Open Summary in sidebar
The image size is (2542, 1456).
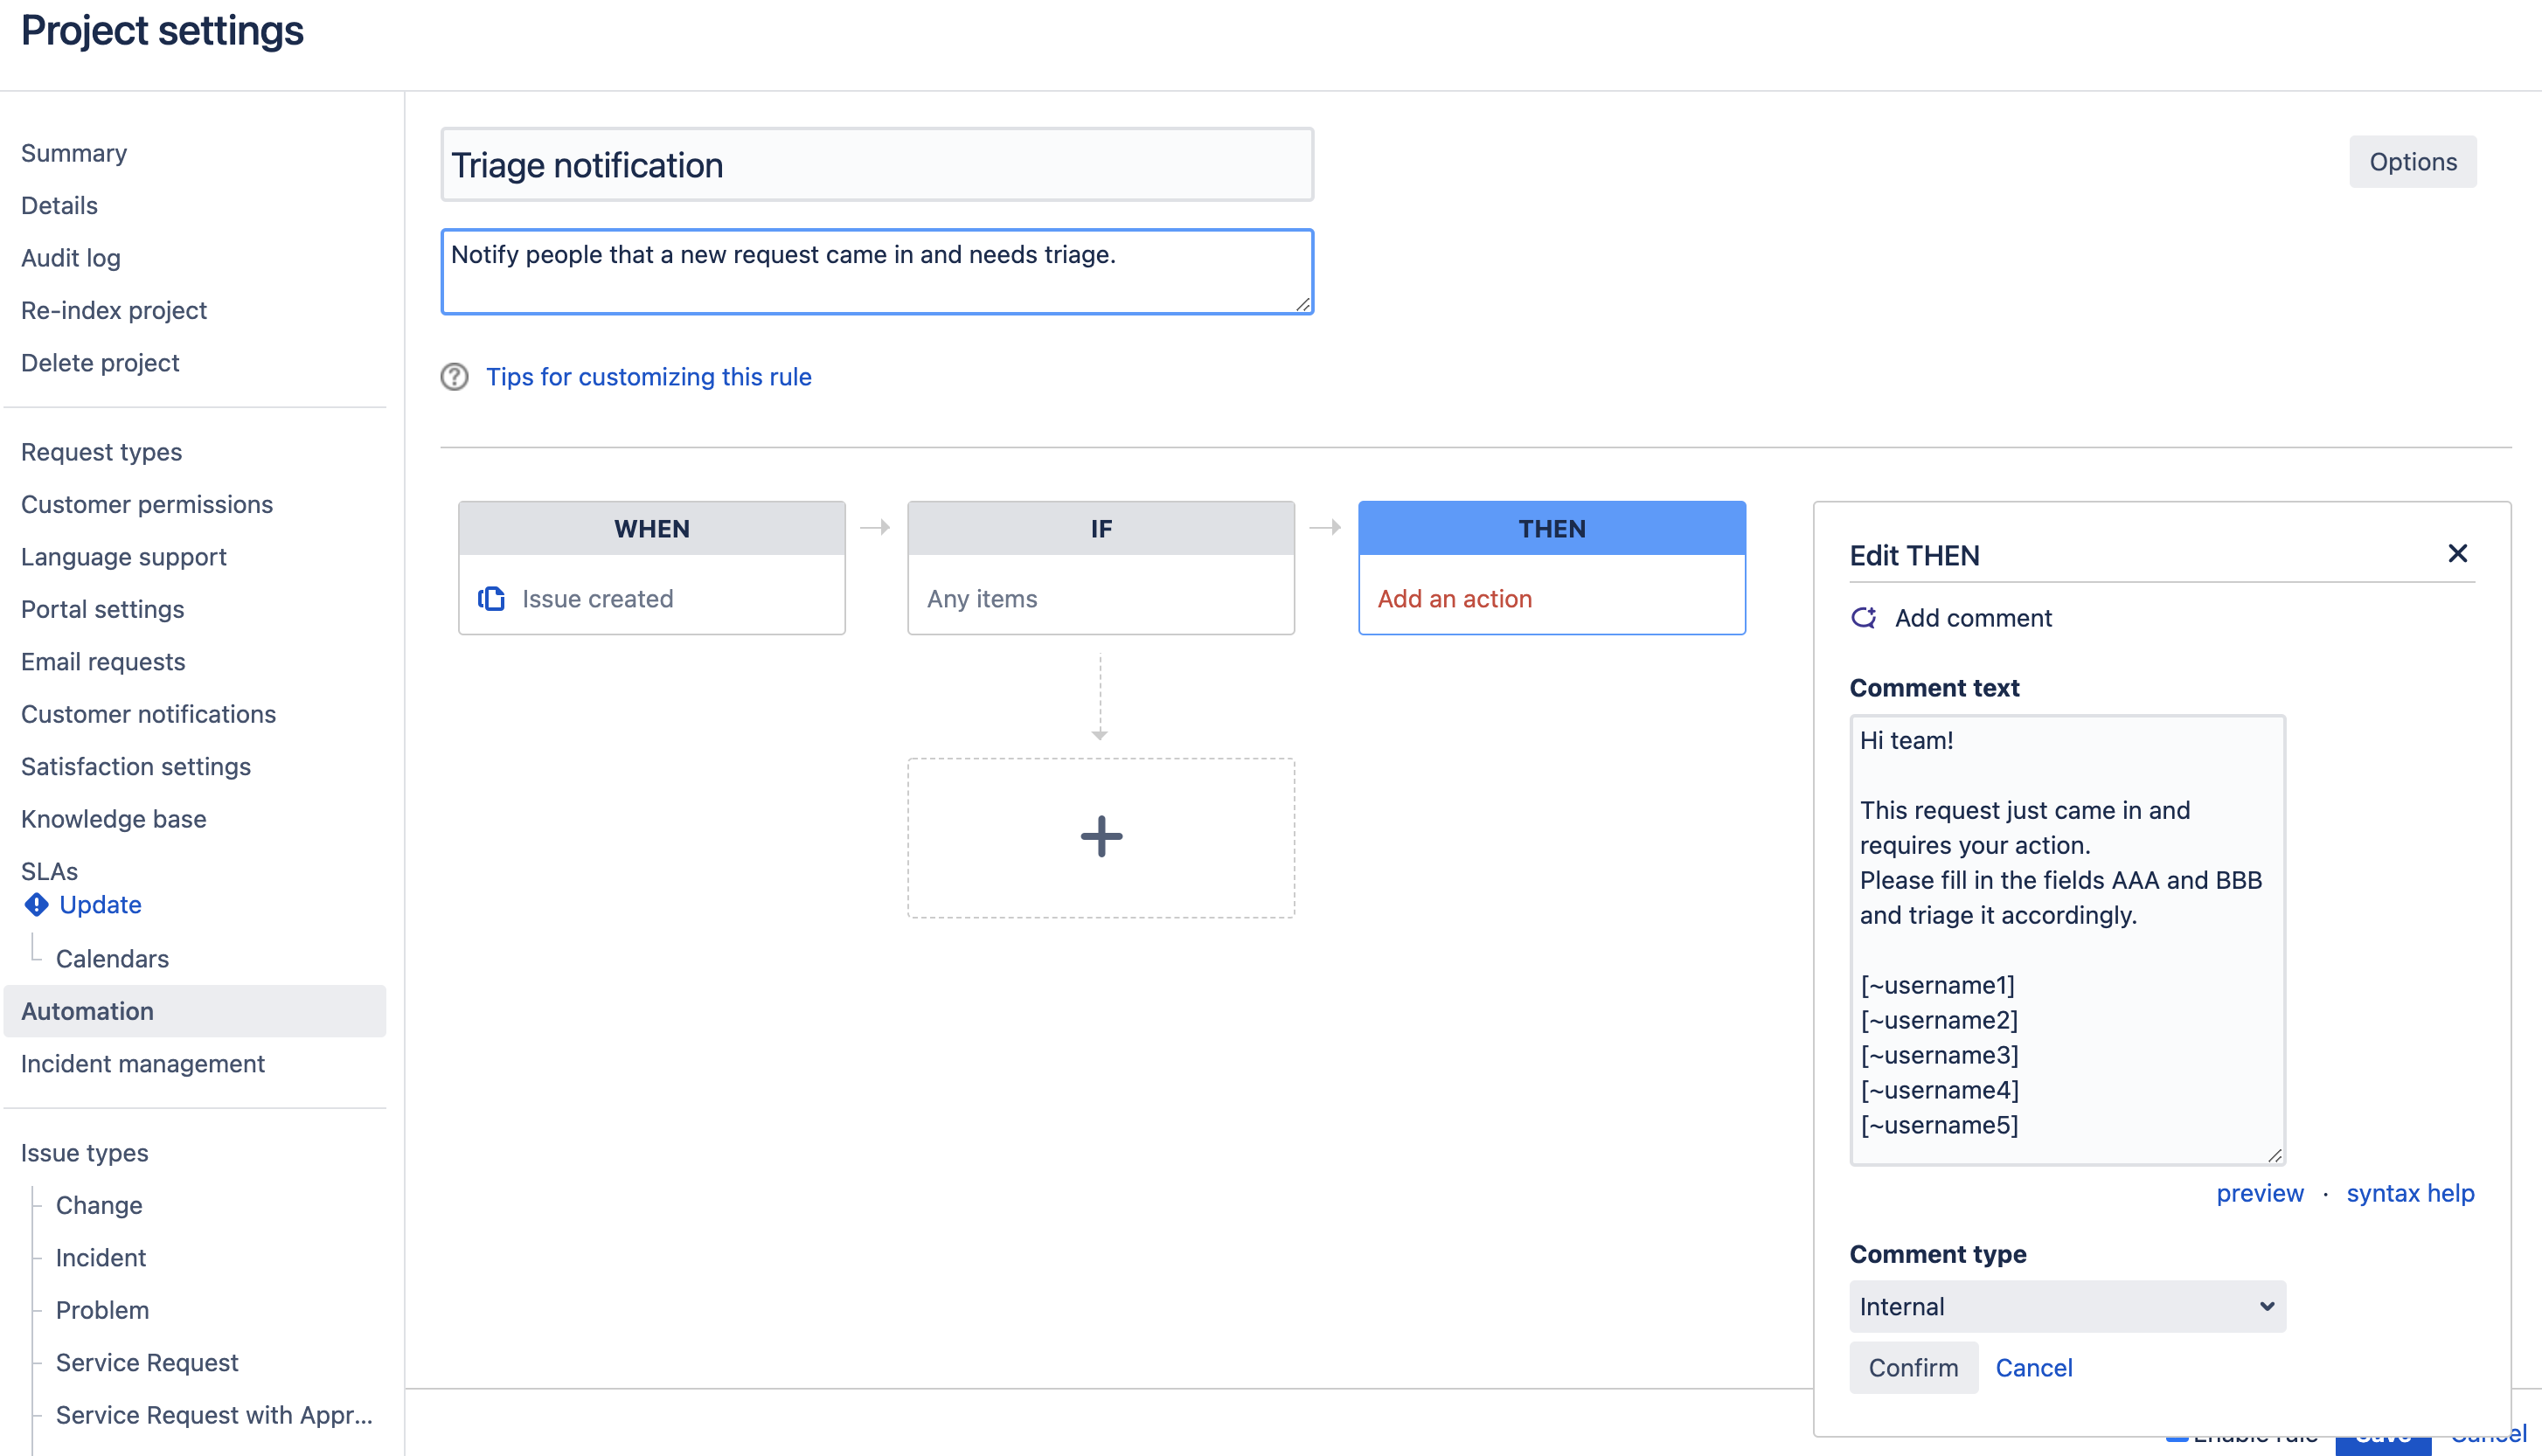(74, 153)
